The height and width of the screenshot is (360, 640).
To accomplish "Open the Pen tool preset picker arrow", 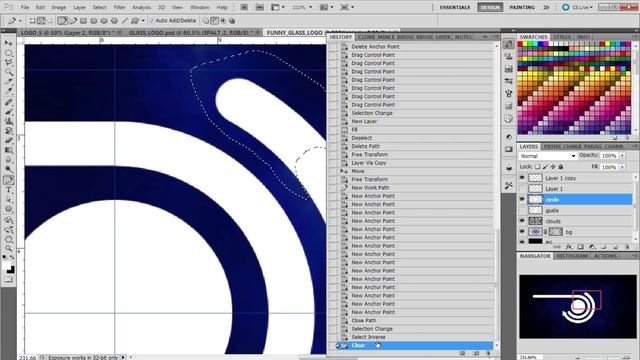I will click(20, 20).
